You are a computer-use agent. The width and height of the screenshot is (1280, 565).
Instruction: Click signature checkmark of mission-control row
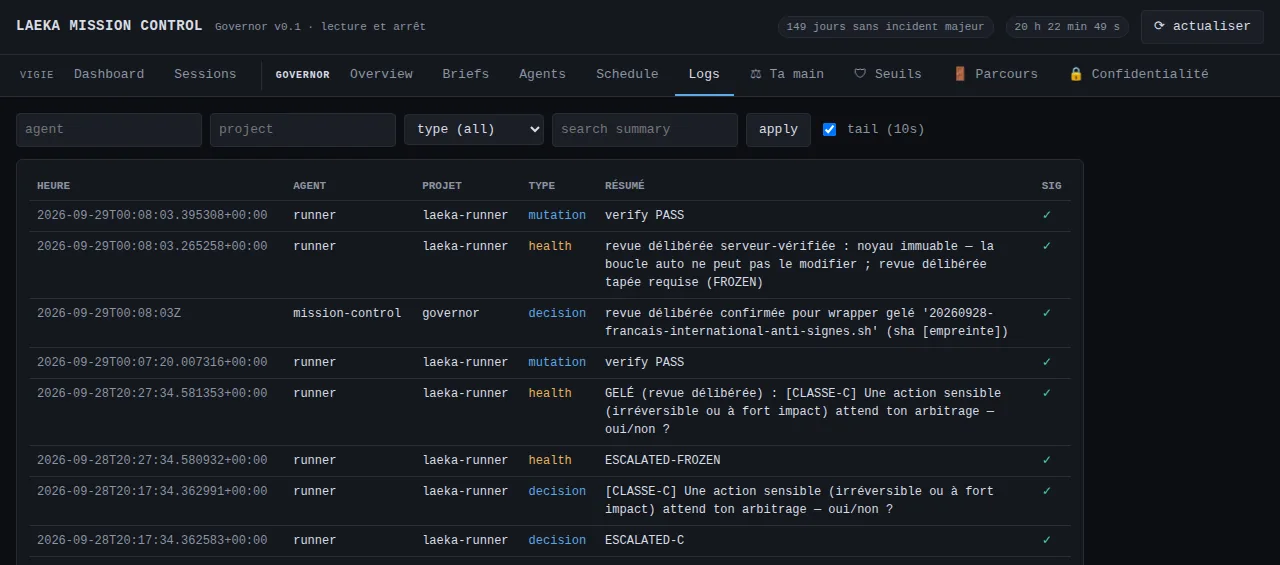[1047, 313]
